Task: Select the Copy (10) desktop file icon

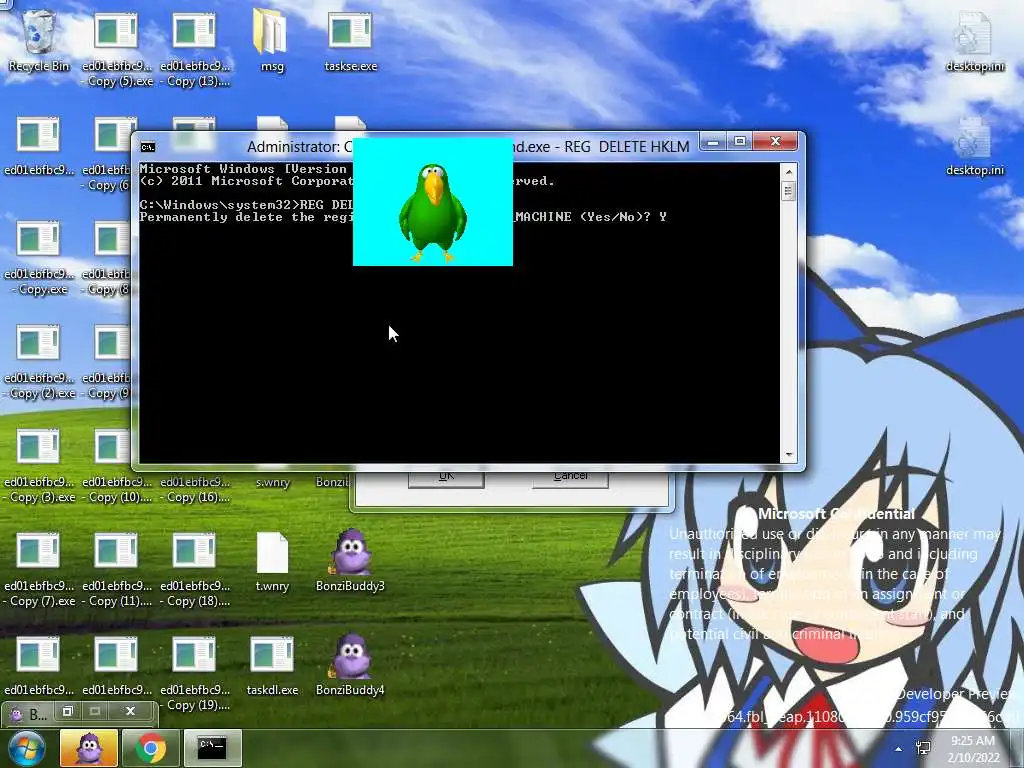Action: tap(117, 466)
